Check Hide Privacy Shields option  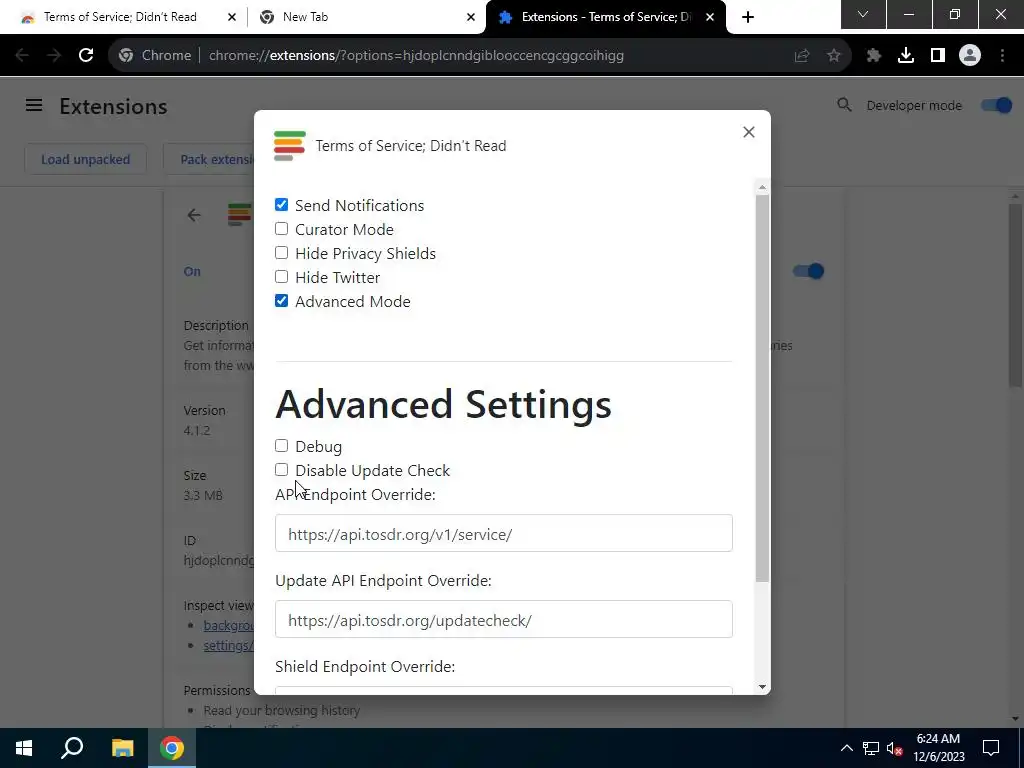coord(281,253)
